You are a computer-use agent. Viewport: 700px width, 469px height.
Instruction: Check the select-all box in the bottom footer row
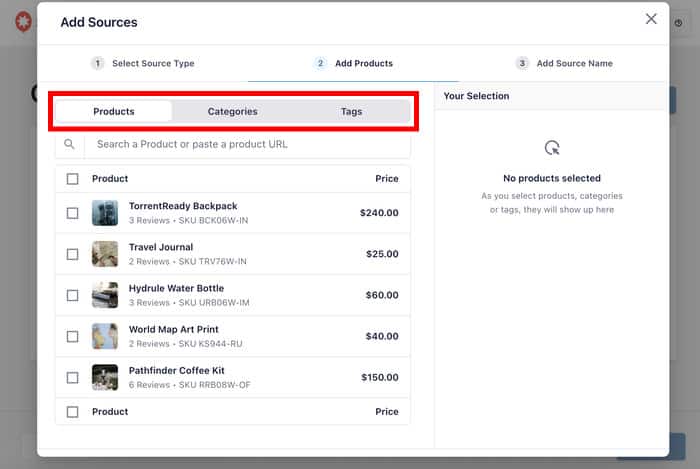72,412
